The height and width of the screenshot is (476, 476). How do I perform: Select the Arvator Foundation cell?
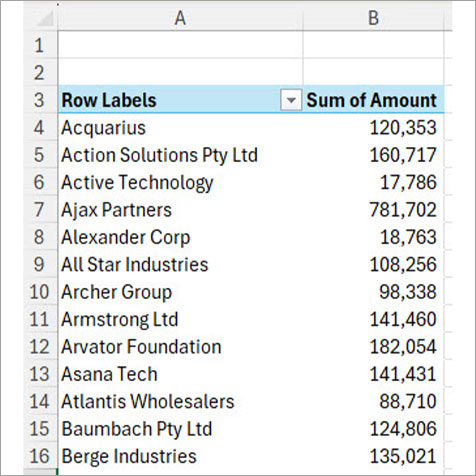tap(180, 346)
